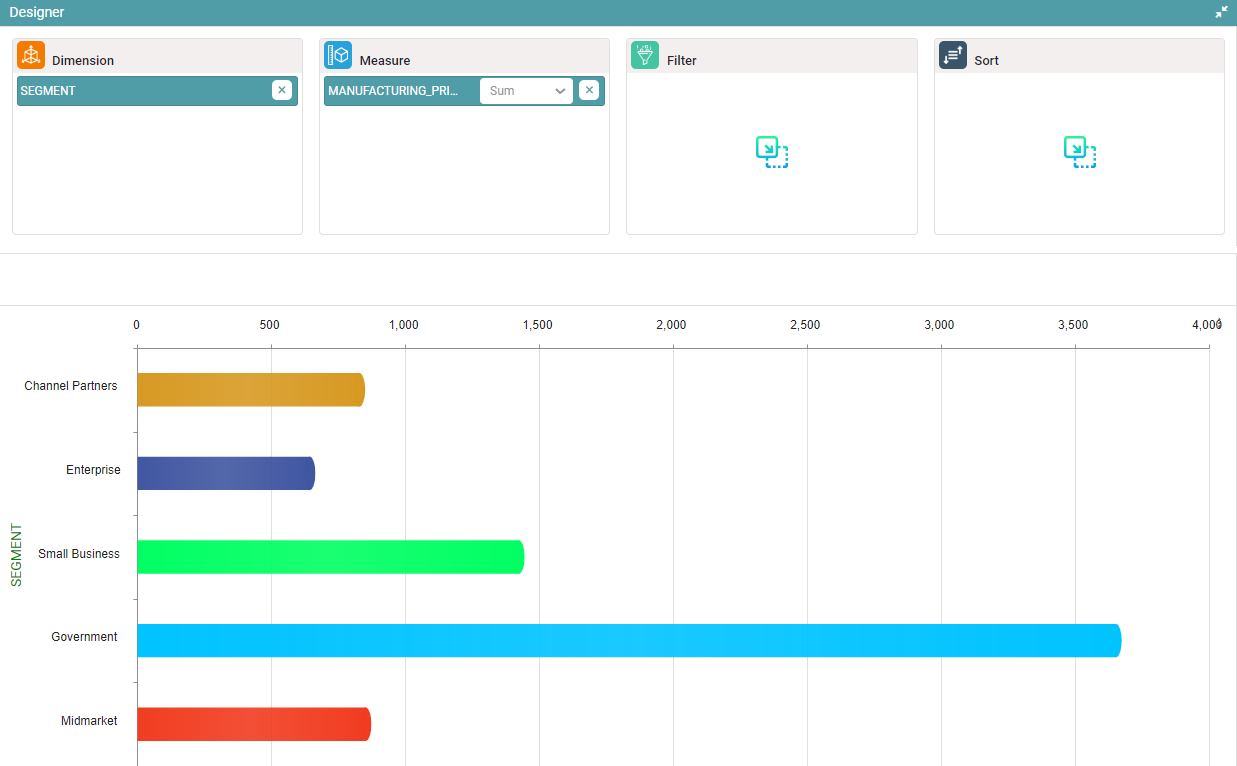
Task: Click the Channel Partners orange bar
Action: point(250,390)
